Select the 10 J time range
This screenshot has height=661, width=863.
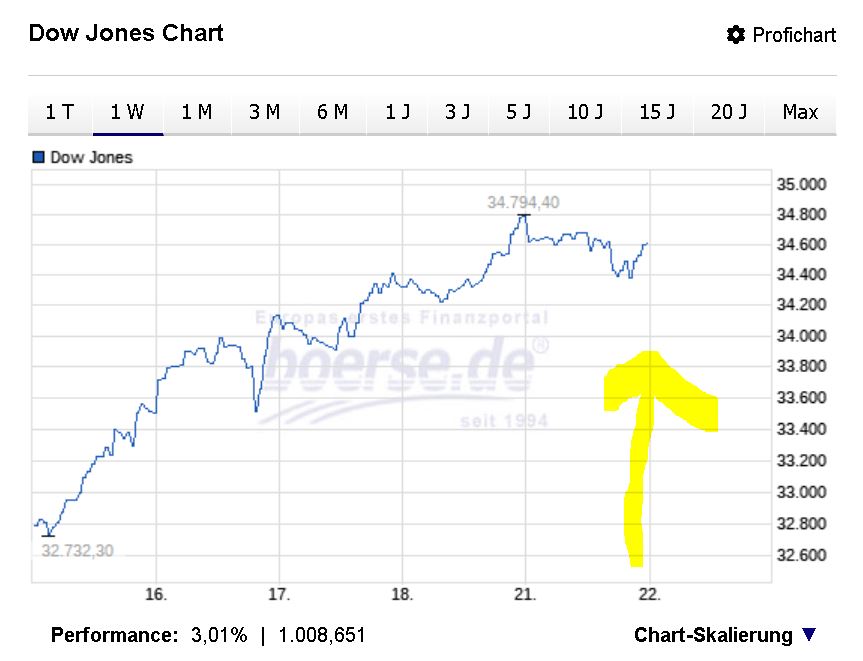(585, 112)
